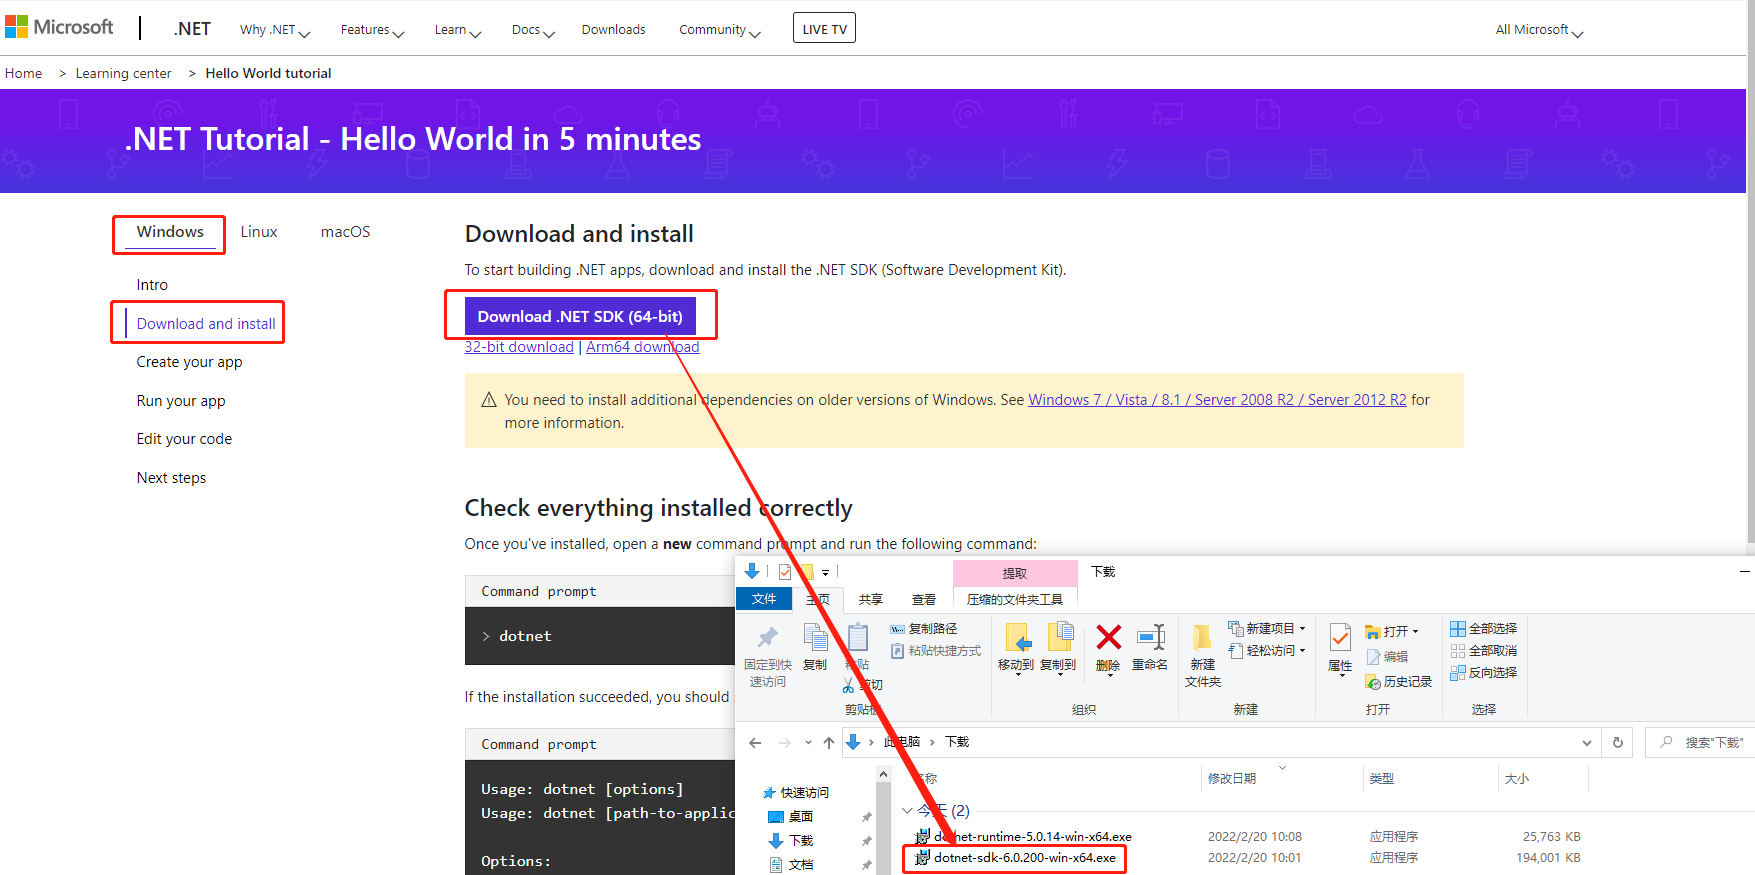1755x875 pixels.
Task: Collapse the 今天 (2) file group
Action: (907, 811)
